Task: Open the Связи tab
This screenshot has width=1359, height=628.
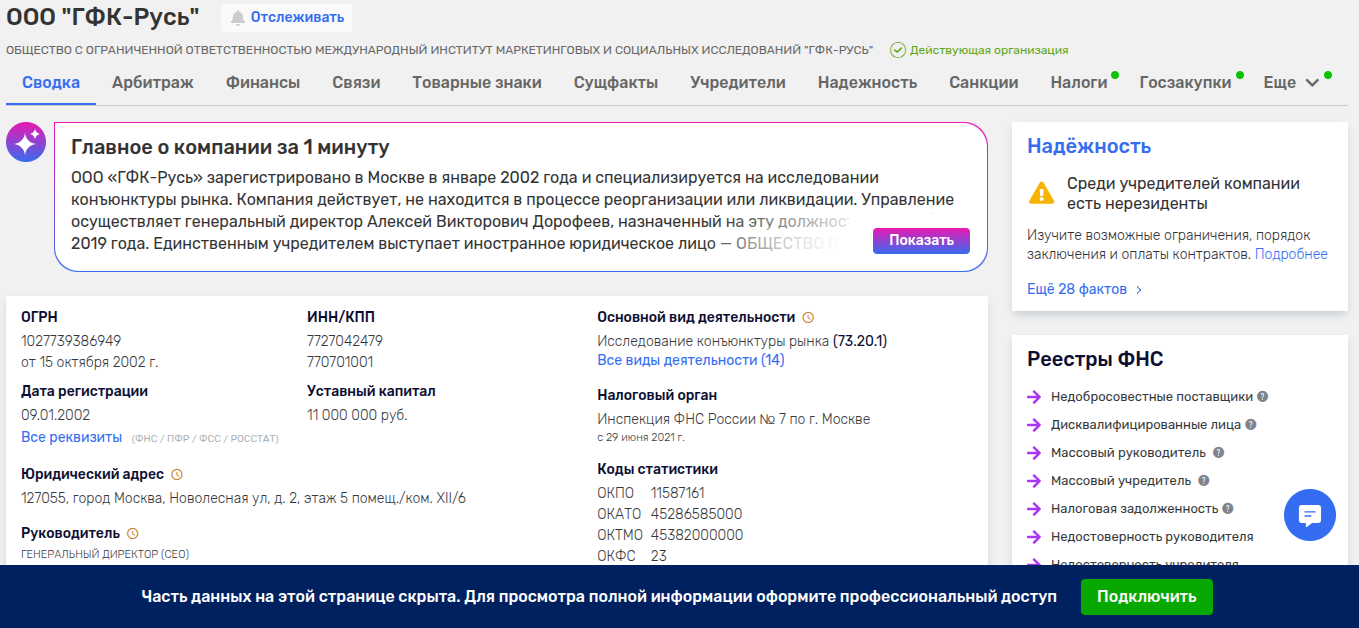Action: click(x=356, y=83)
